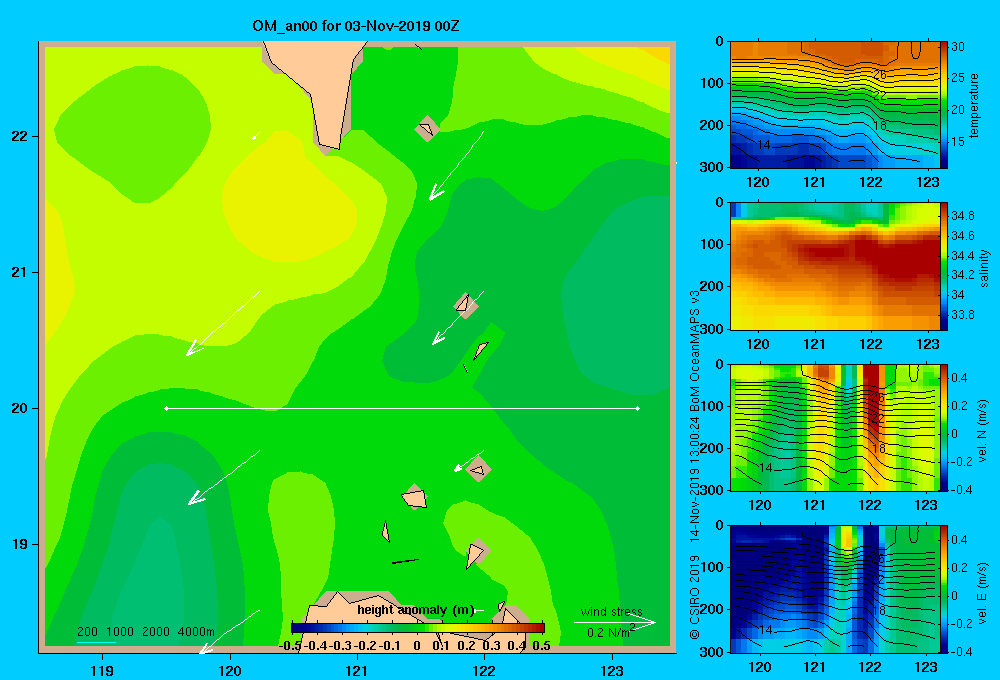This screenshot has width=1000, height=680.
Task: Click the wind arrow near 22°N 121.8°E
Action: (456, 166)
